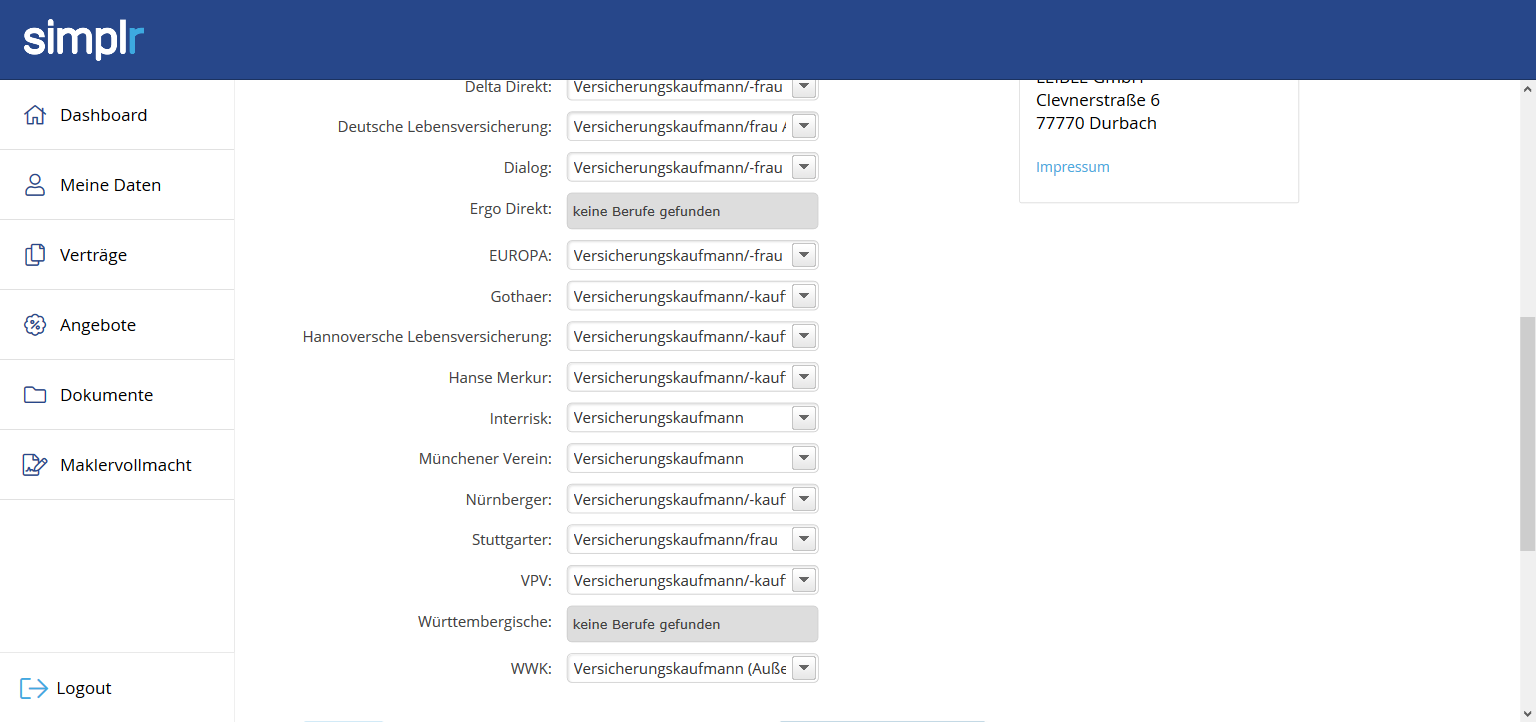Click the Verträge documents icon
The image size is (1536, 722).
click(x=35, y=255)
